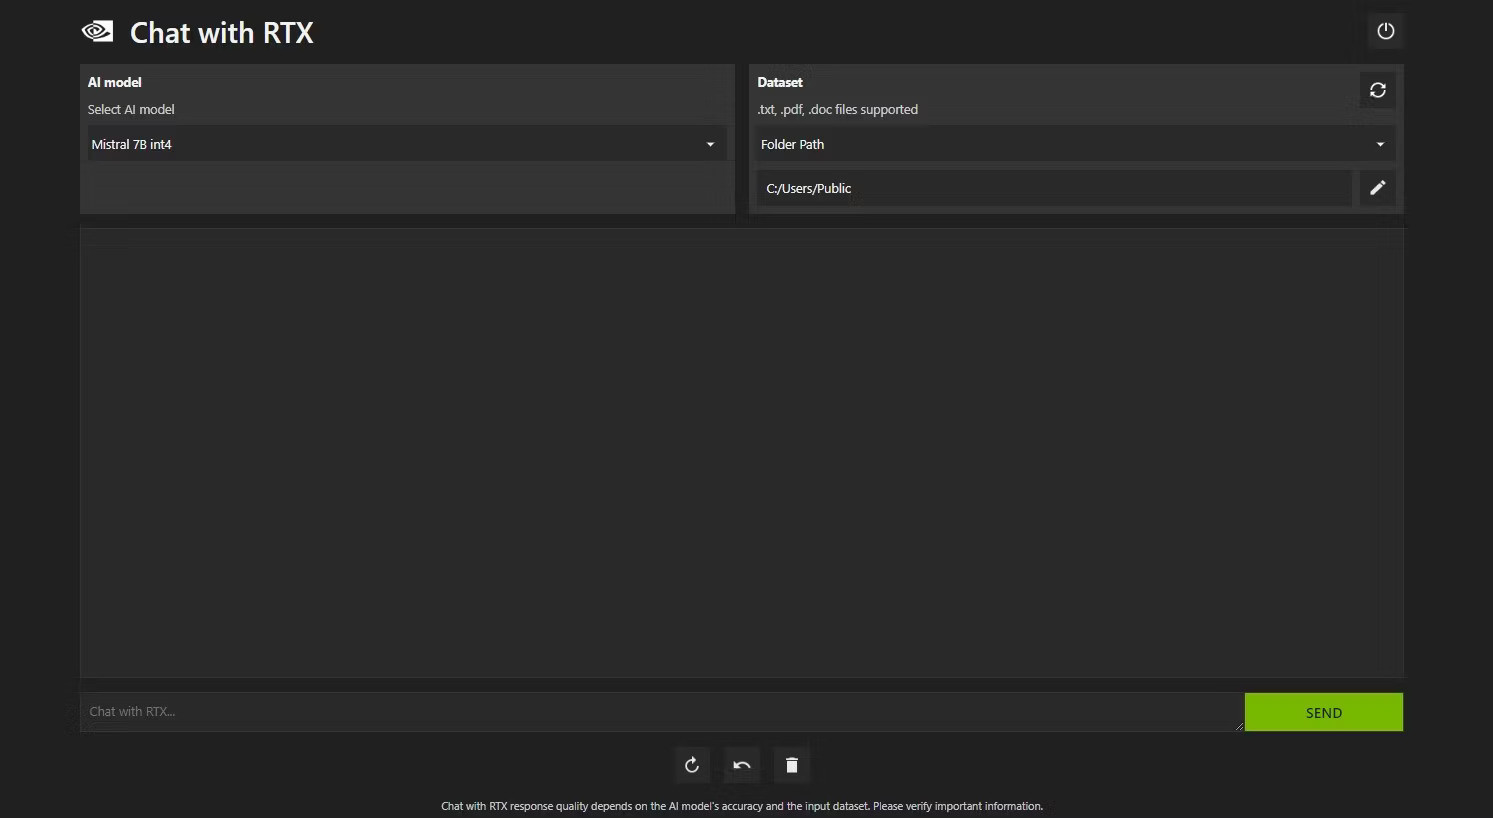The width and height of the screenshot is (1493, 818).
Task: Click the NVIDIA logo icon
Action: 96,31
